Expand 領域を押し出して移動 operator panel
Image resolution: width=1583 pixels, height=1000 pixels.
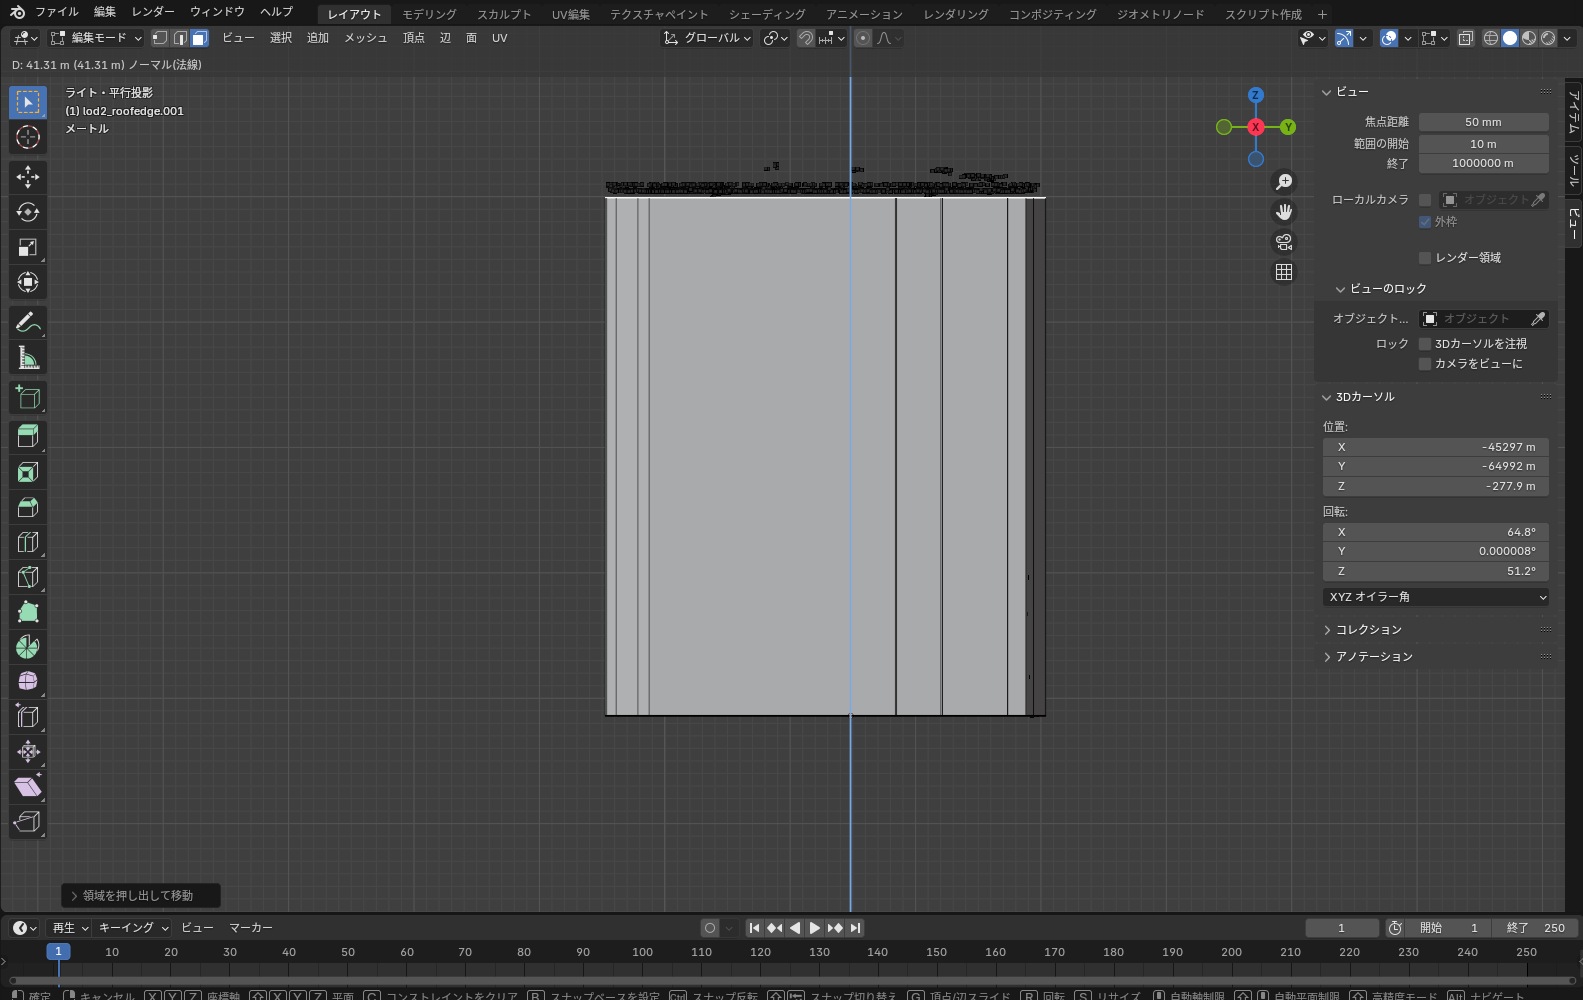(140, 896)
